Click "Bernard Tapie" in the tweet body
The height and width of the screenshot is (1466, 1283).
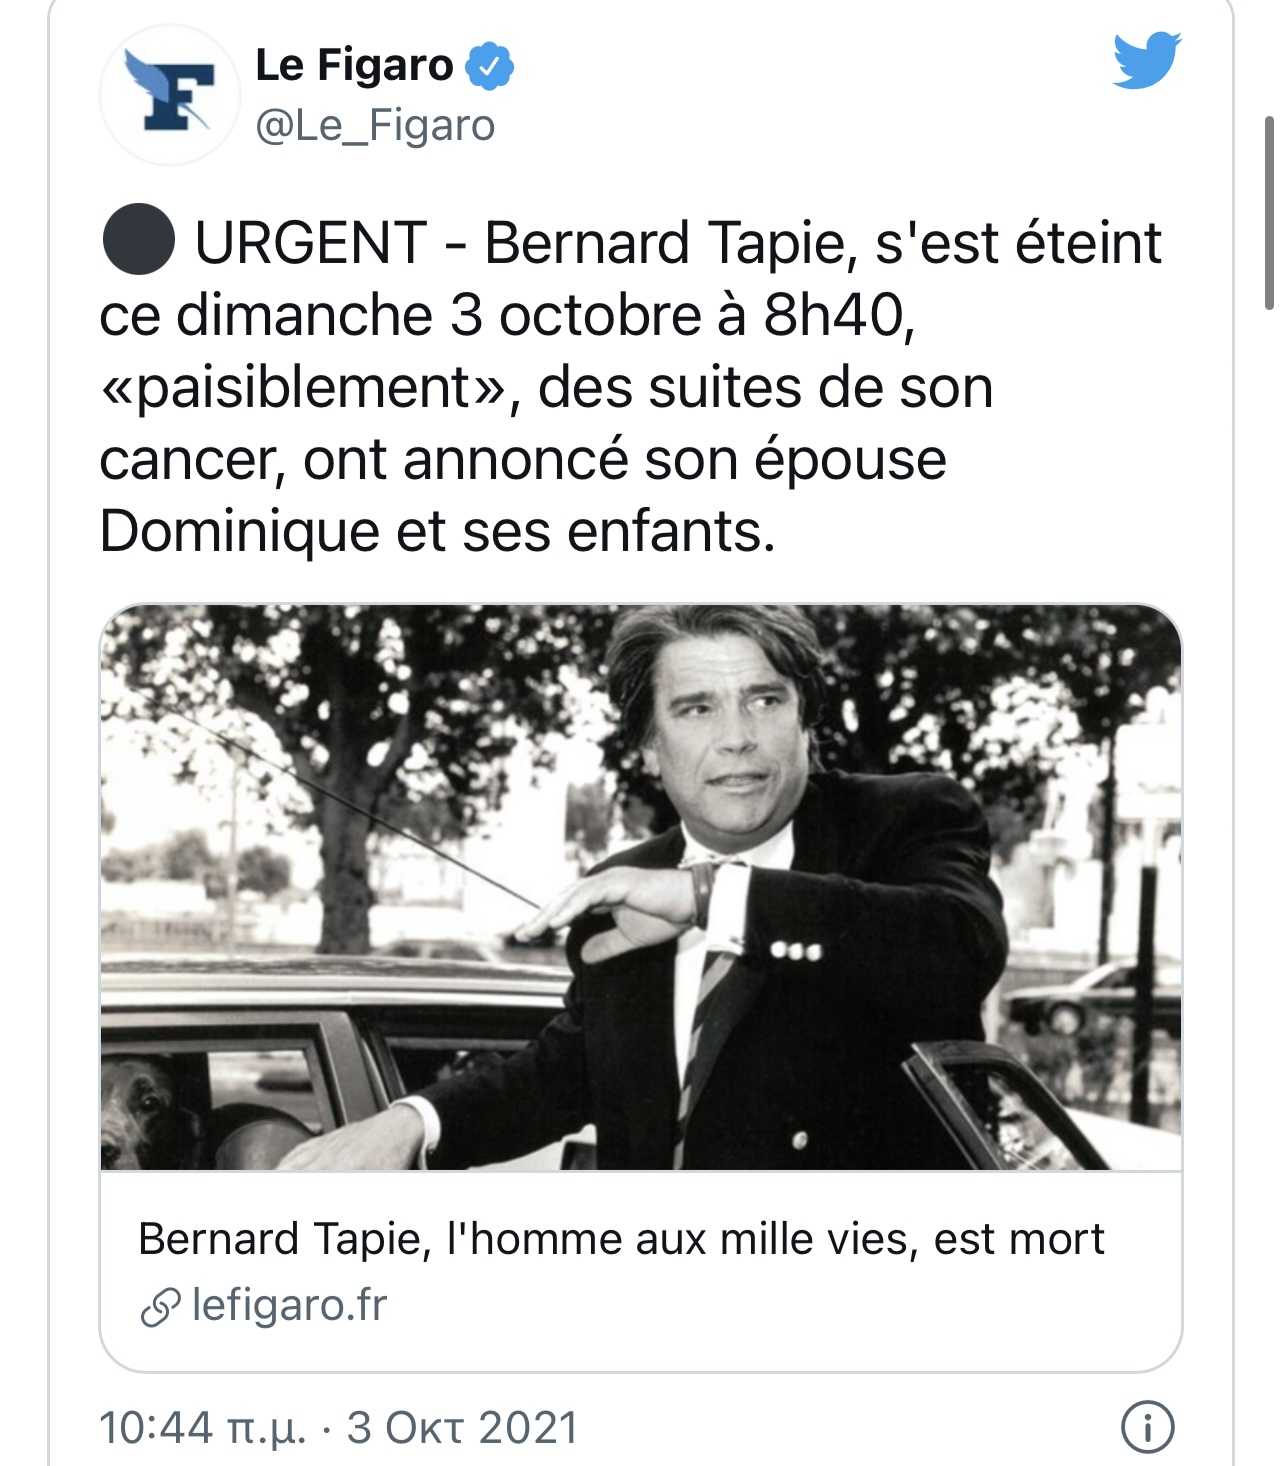click(x=671, y=243)
